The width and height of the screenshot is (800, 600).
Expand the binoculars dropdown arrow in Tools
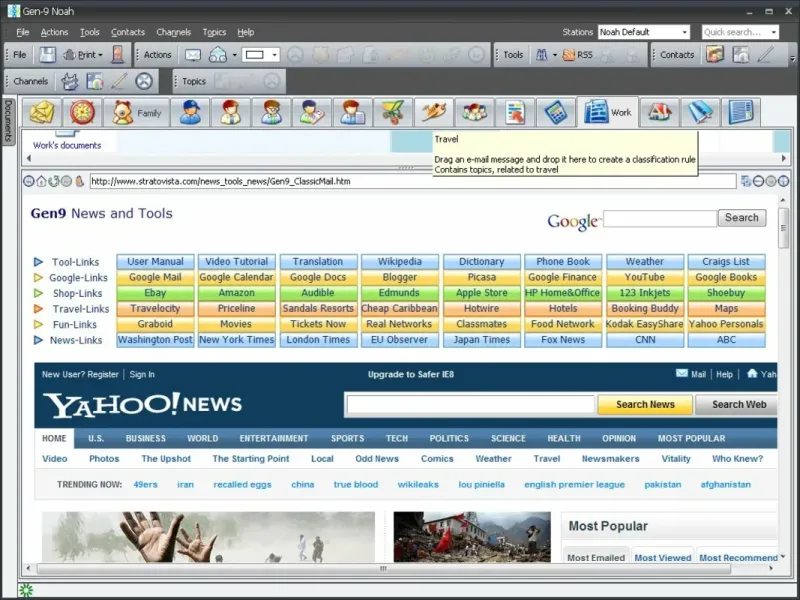coord(555,55)
